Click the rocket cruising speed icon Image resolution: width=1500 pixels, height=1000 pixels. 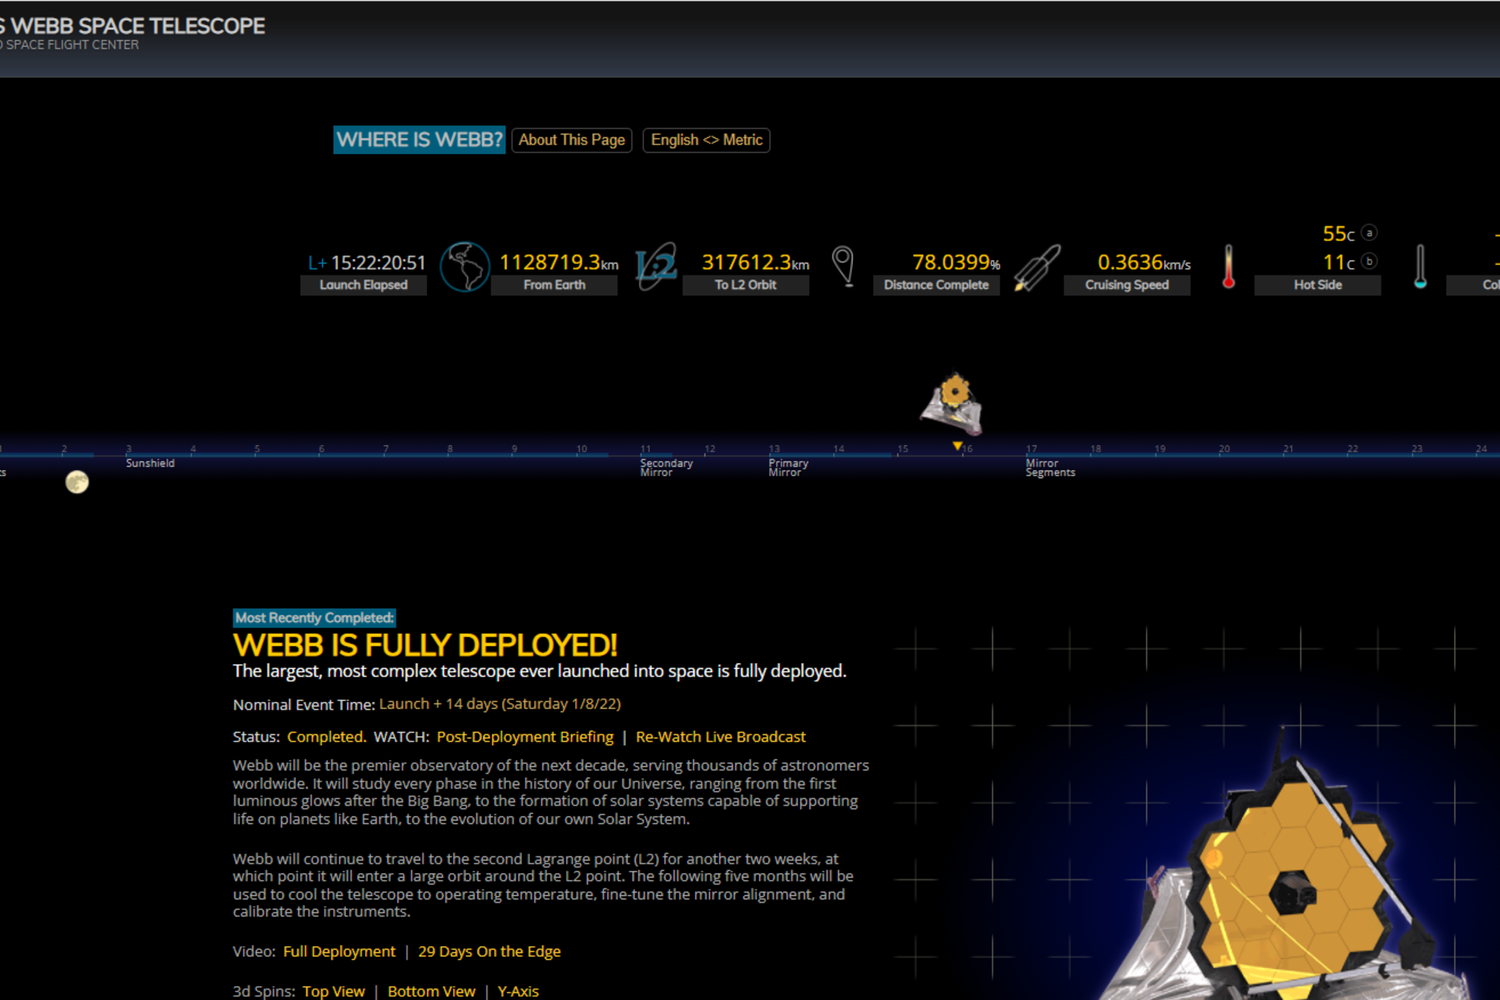click(1037, 268)
